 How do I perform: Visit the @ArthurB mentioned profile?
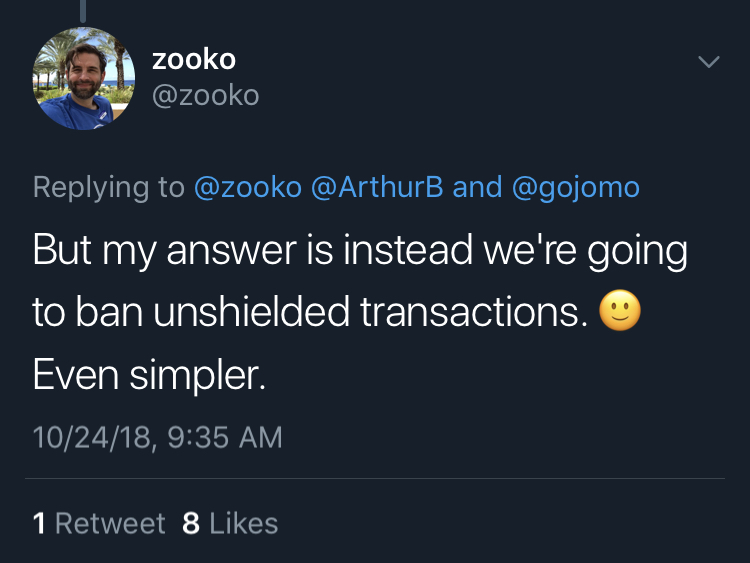(x=377, y=187)
